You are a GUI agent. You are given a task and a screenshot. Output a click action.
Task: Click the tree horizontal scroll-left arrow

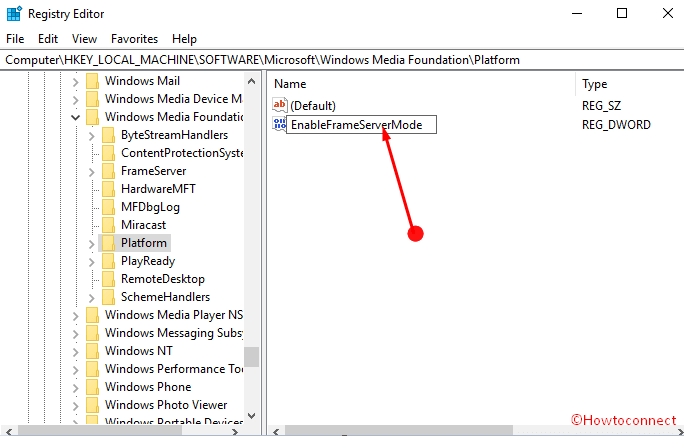[9, 432]
